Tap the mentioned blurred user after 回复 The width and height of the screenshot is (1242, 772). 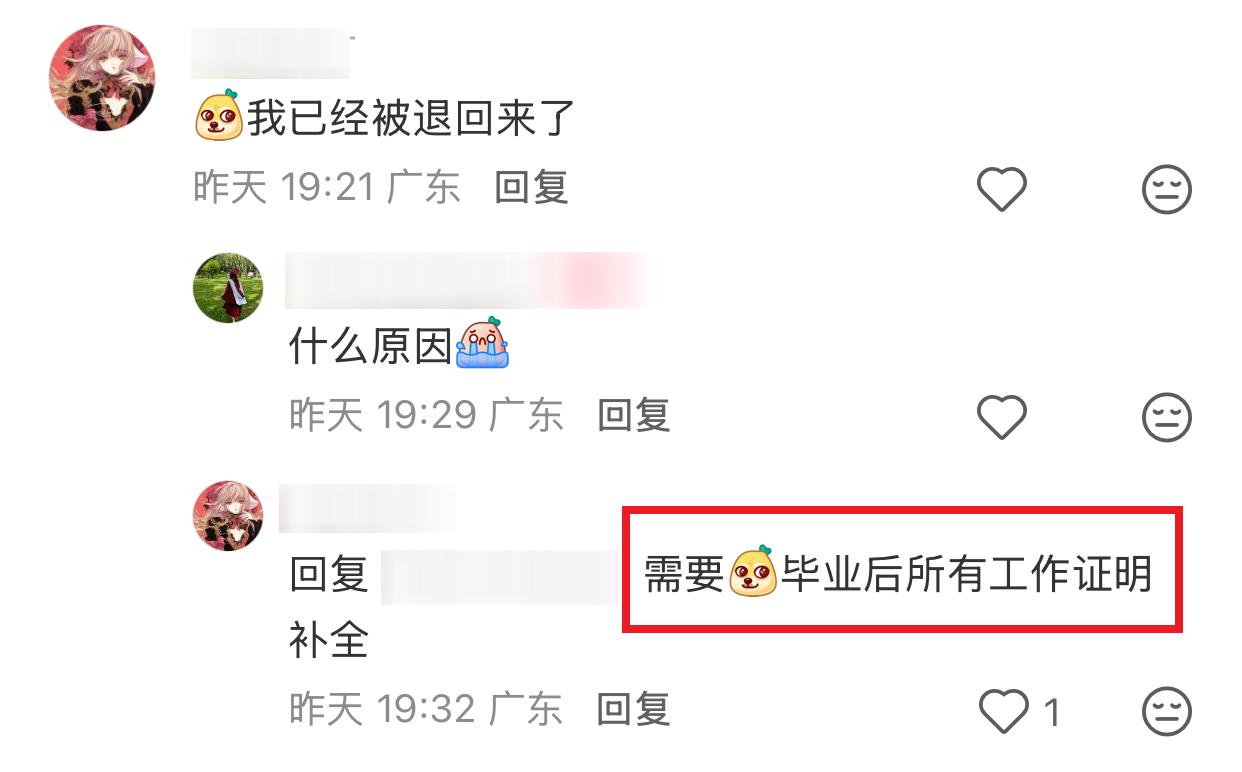pos(500,576)
